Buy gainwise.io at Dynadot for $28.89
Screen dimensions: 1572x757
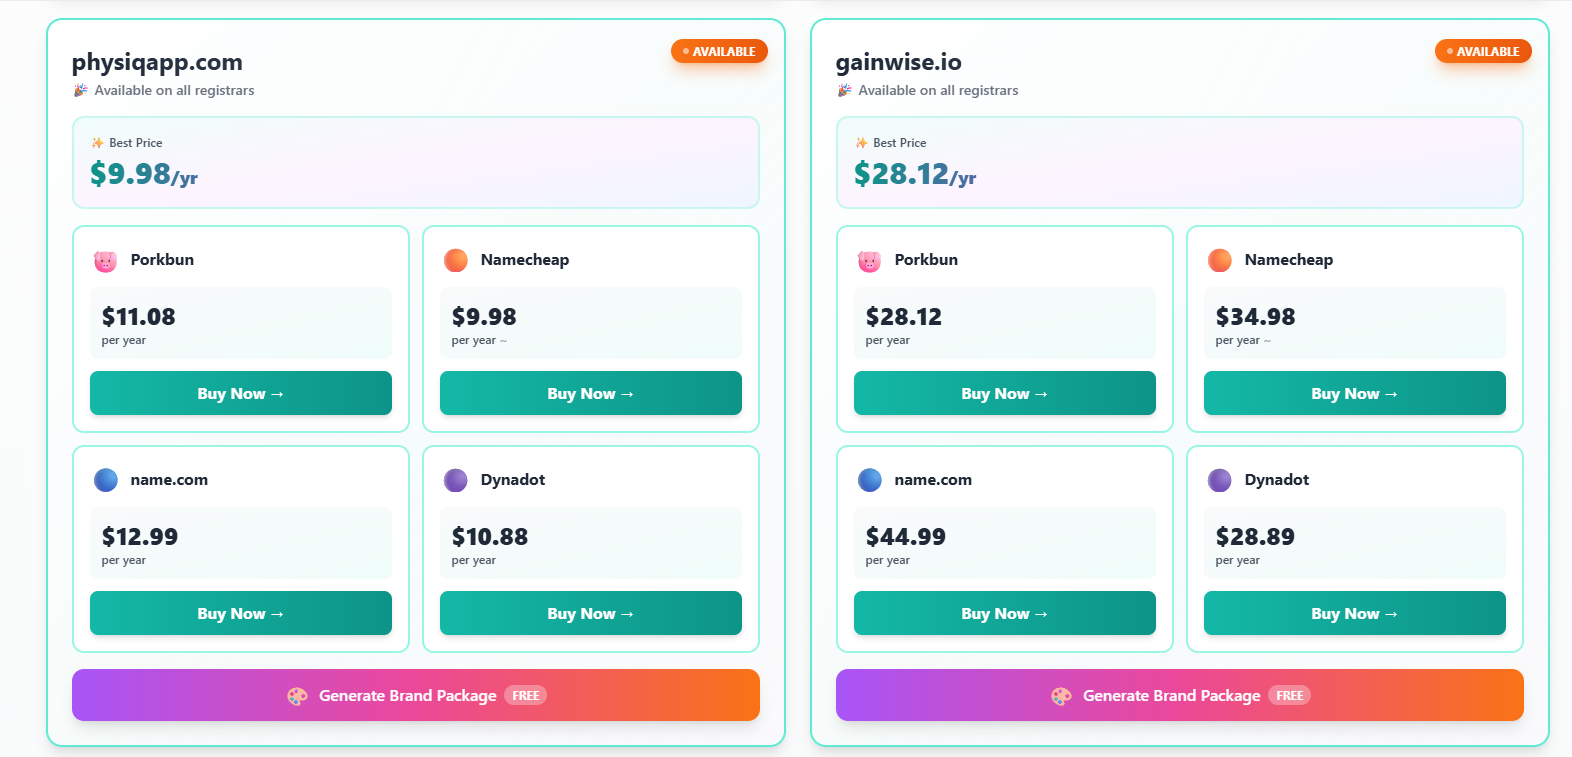point(1355,613)
